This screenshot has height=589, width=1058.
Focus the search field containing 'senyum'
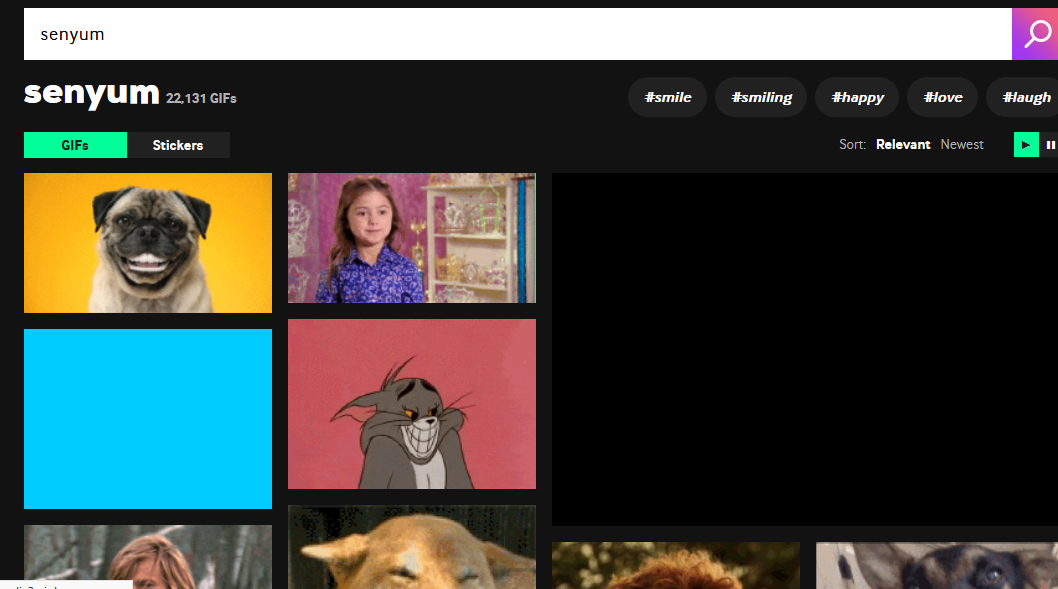click(518, 34)
